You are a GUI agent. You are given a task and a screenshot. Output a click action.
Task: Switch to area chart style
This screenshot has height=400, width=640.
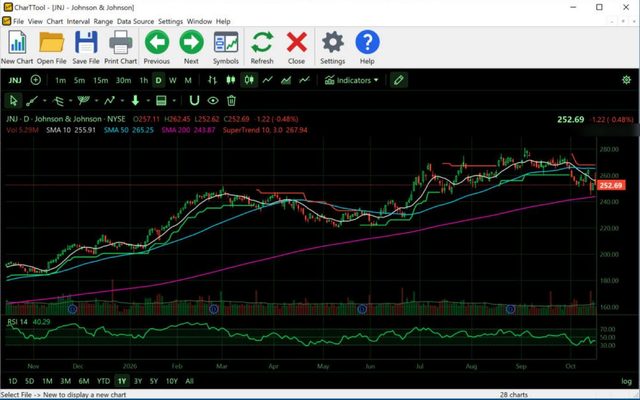(x=286, y=80)
